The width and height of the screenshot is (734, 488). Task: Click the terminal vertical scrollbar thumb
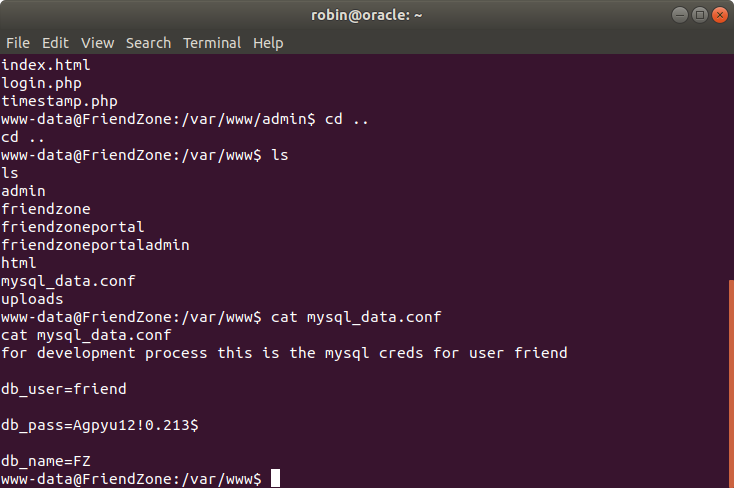(731, 384)
